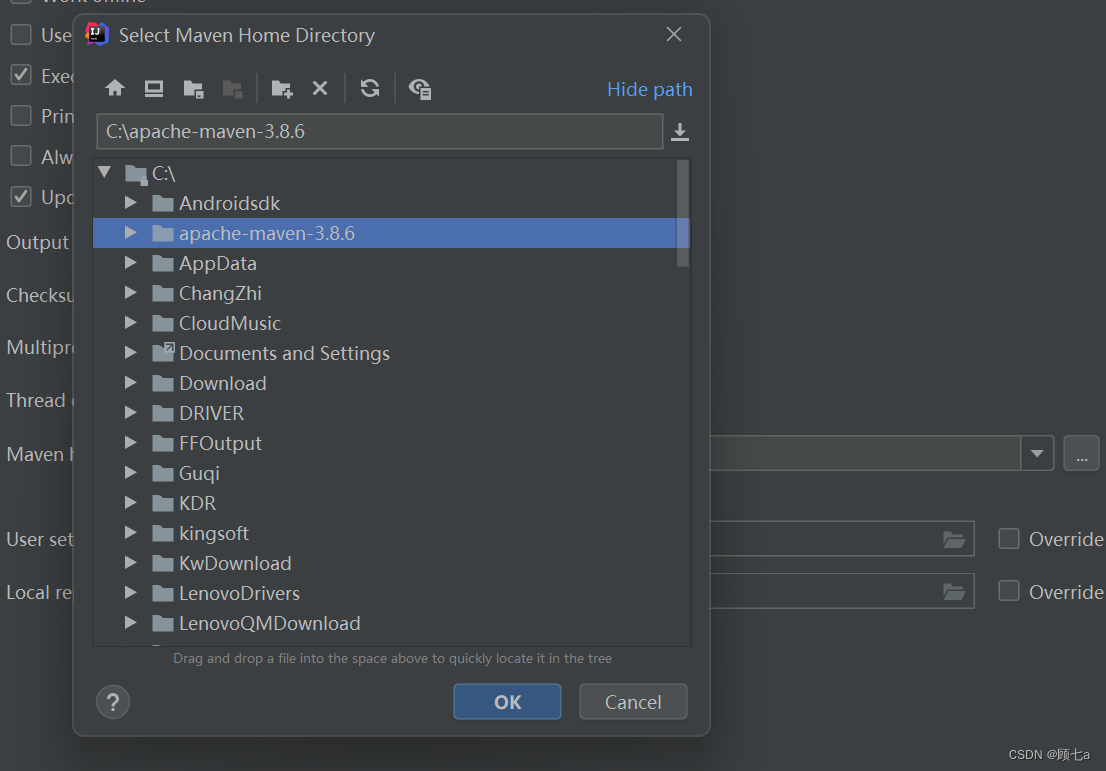Viewport: 1106px width, 771px height.
Task: Open the help question mark button
Action: point(113,702)
